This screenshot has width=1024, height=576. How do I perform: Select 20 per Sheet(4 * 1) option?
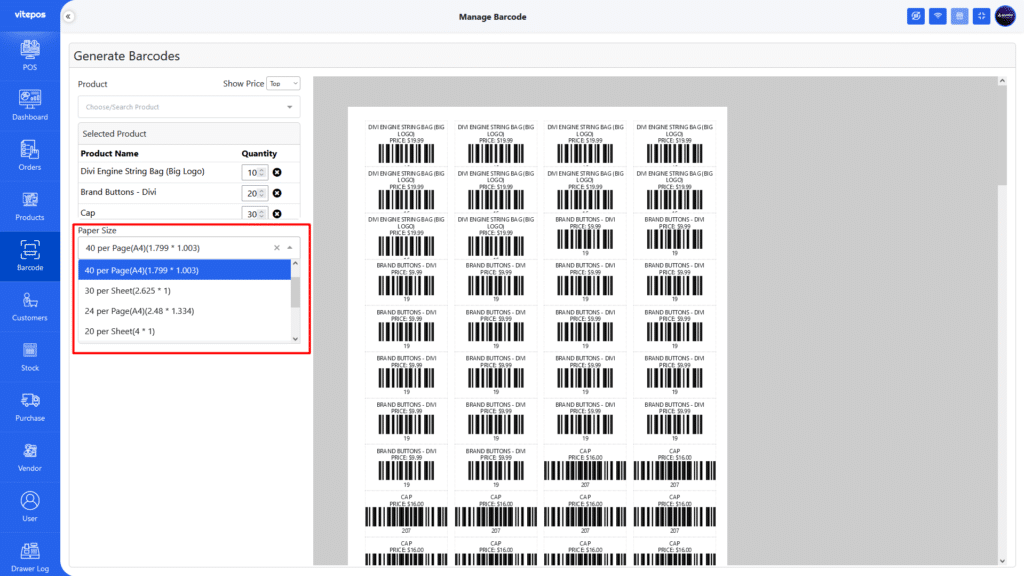click(185, 331)
